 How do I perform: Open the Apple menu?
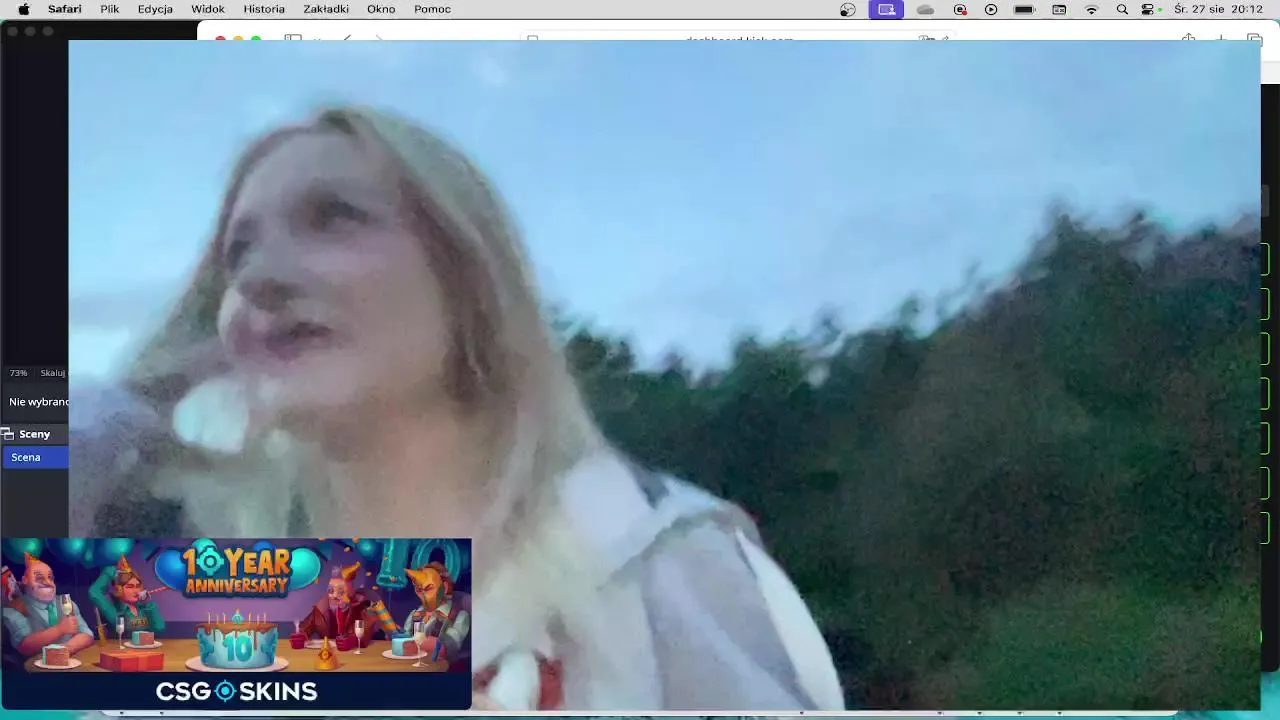[24, 9]
